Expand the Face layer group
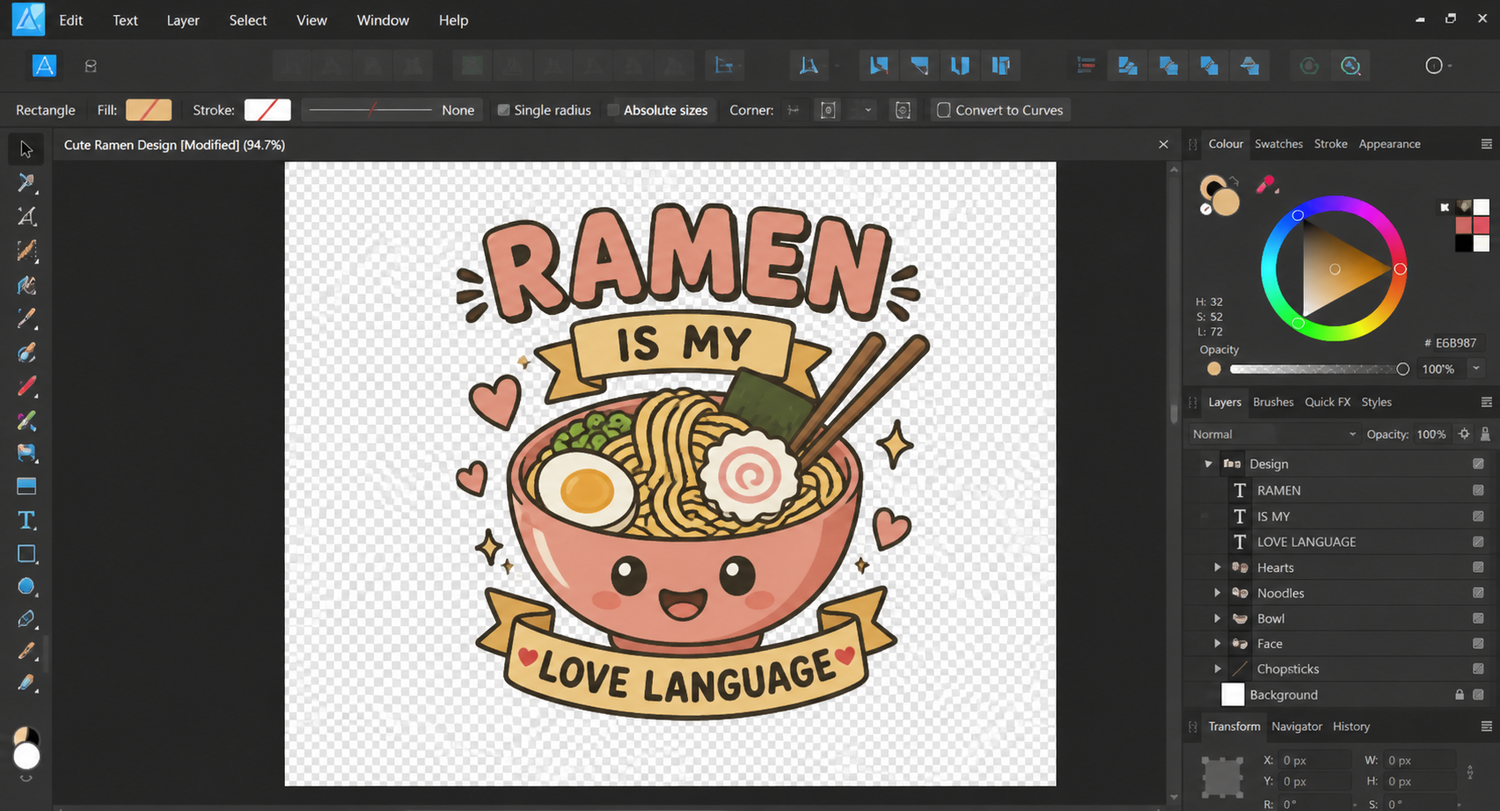Viewport: 1500px width, 811px height. (1217, 644)
